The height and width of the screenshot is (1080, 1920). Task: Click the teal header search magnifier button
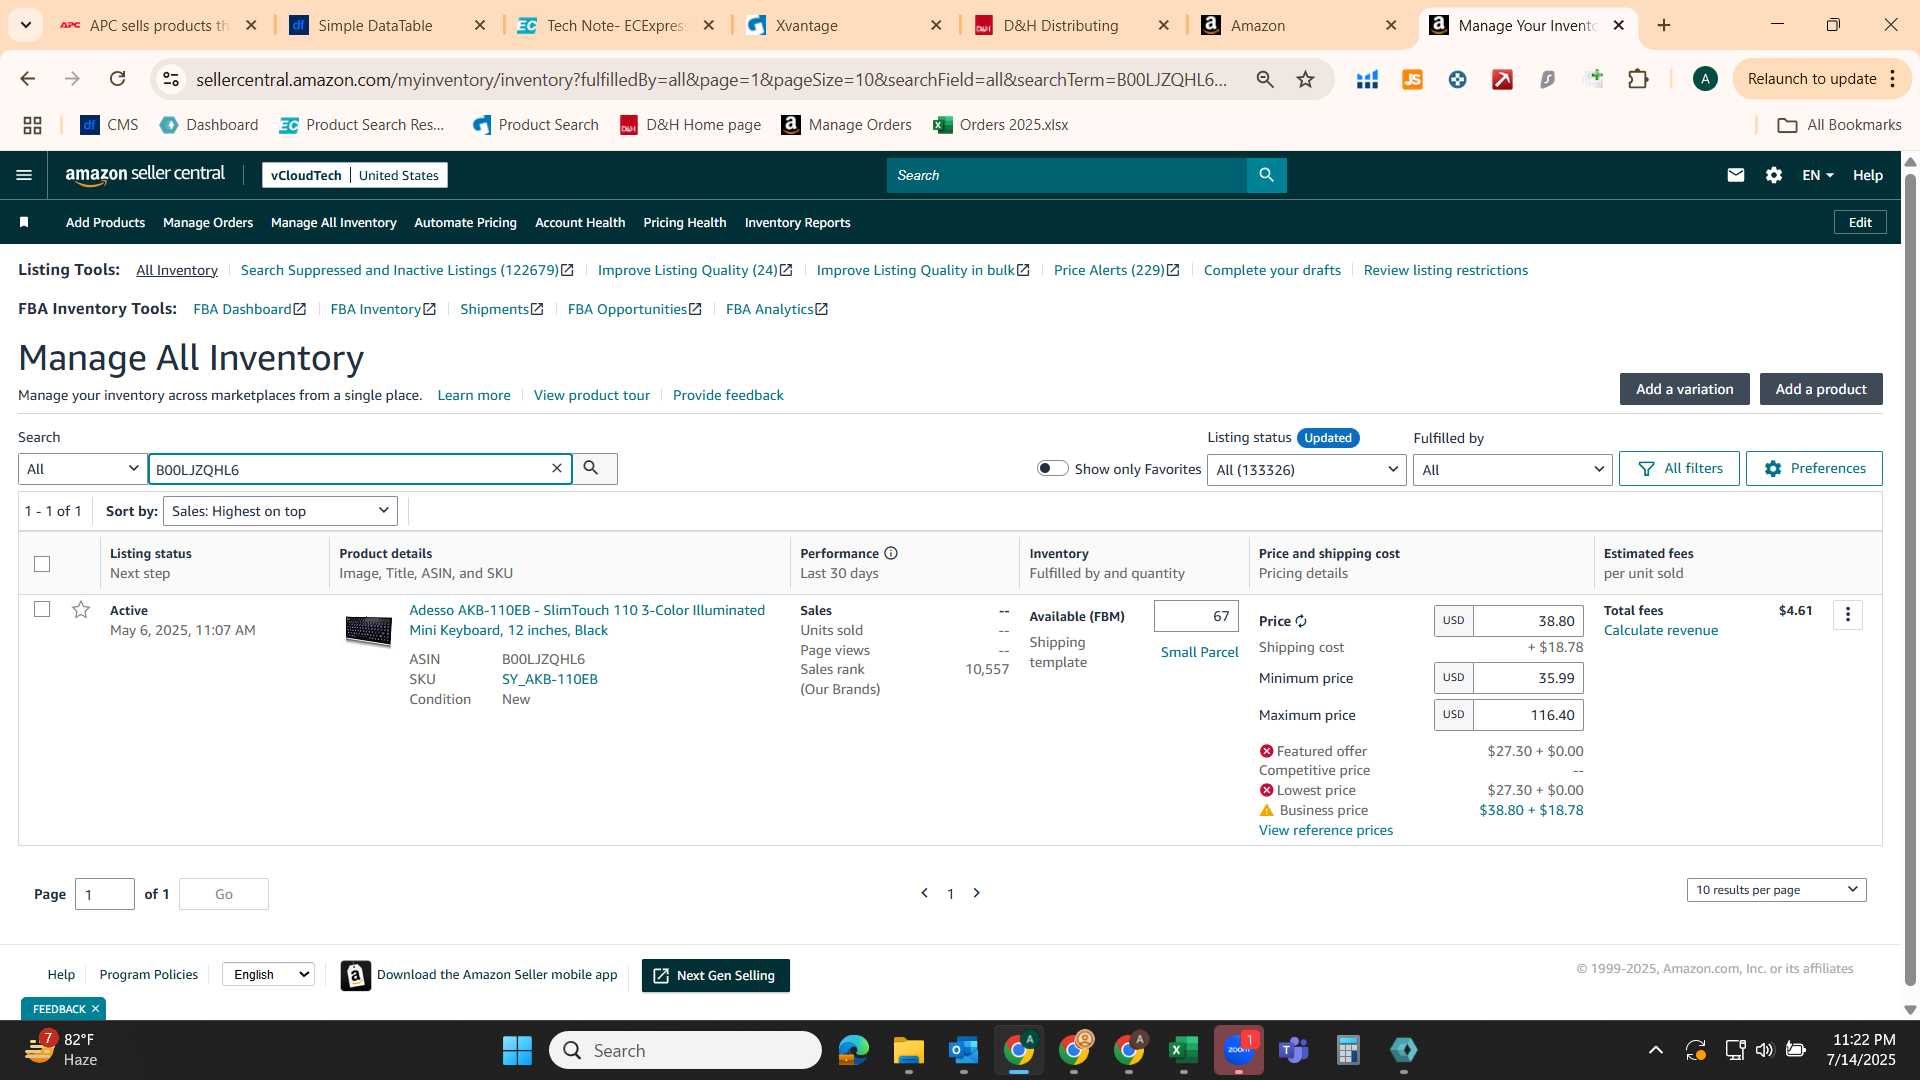pyautogui.click(x=1266, y=175)
